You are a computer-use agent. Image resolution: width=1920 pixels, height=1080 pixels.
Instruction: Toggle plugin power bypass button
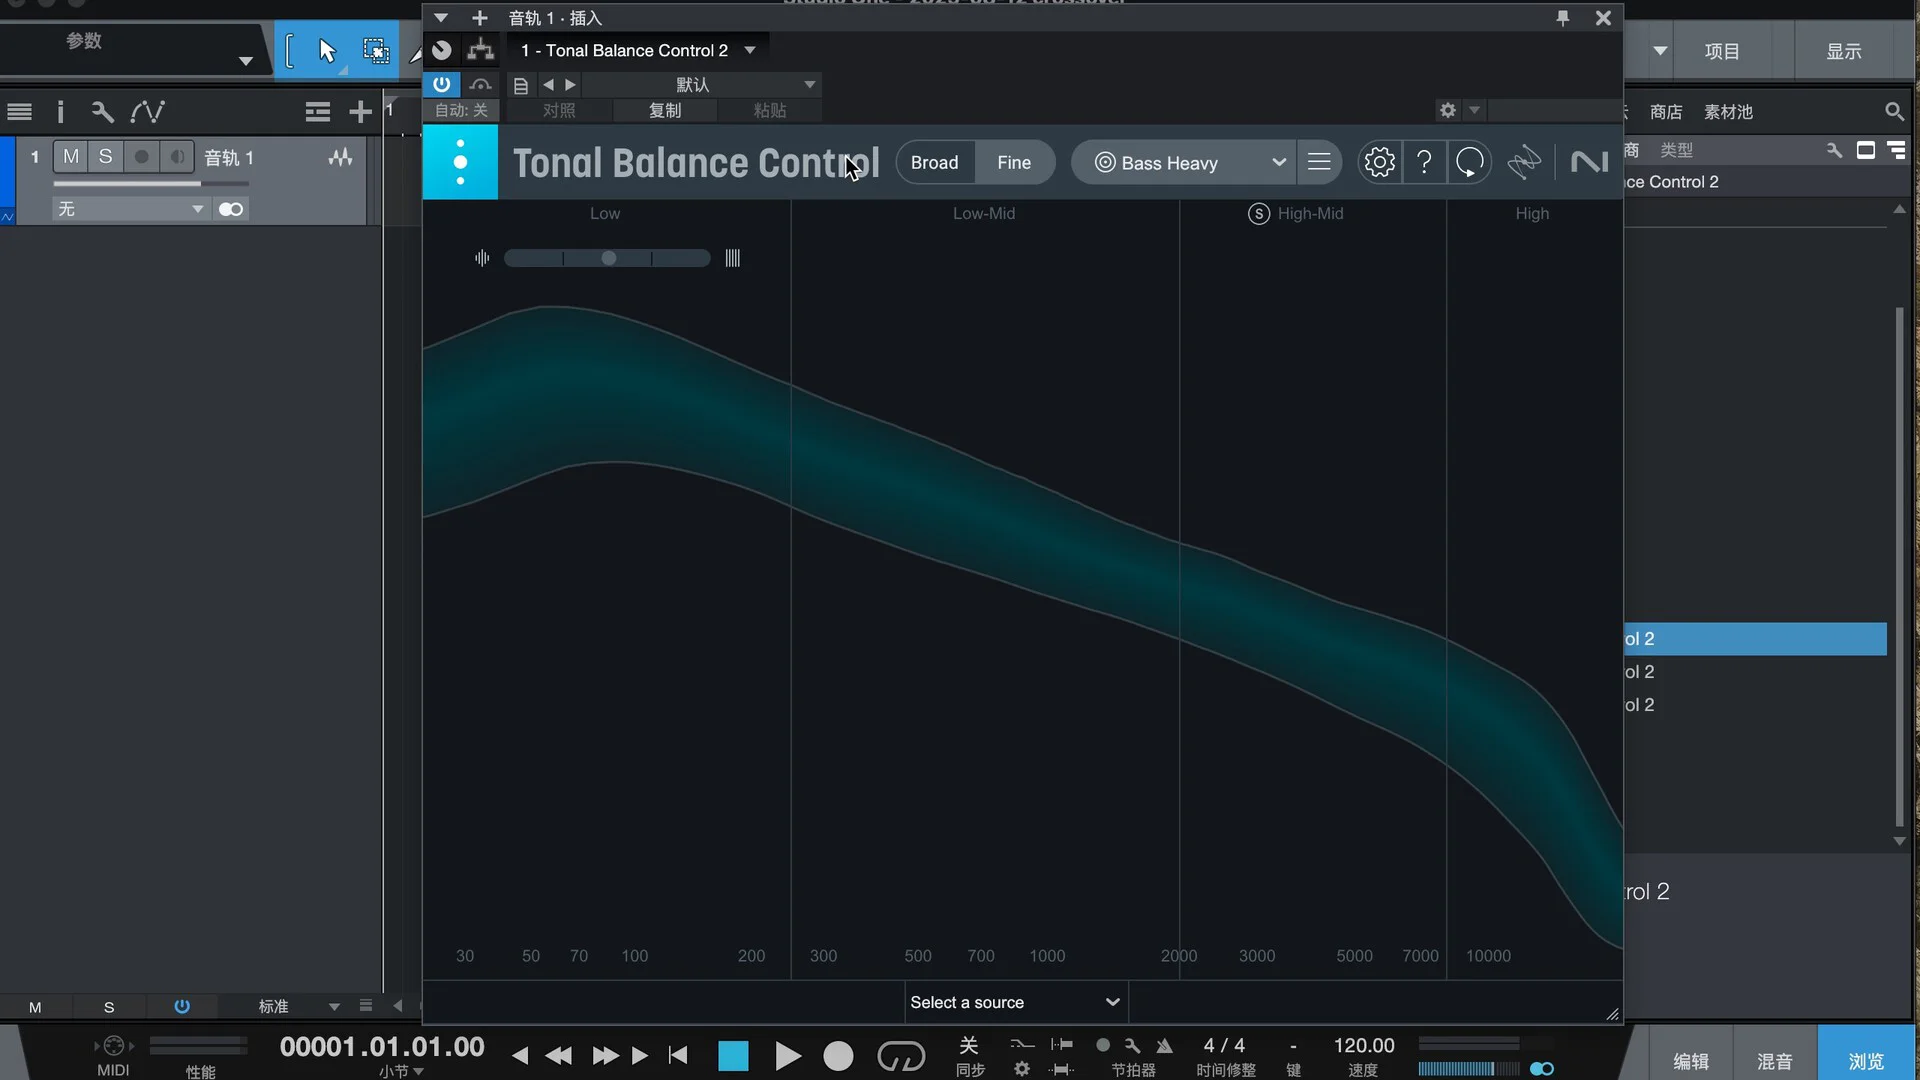click(x=441, y=84)
